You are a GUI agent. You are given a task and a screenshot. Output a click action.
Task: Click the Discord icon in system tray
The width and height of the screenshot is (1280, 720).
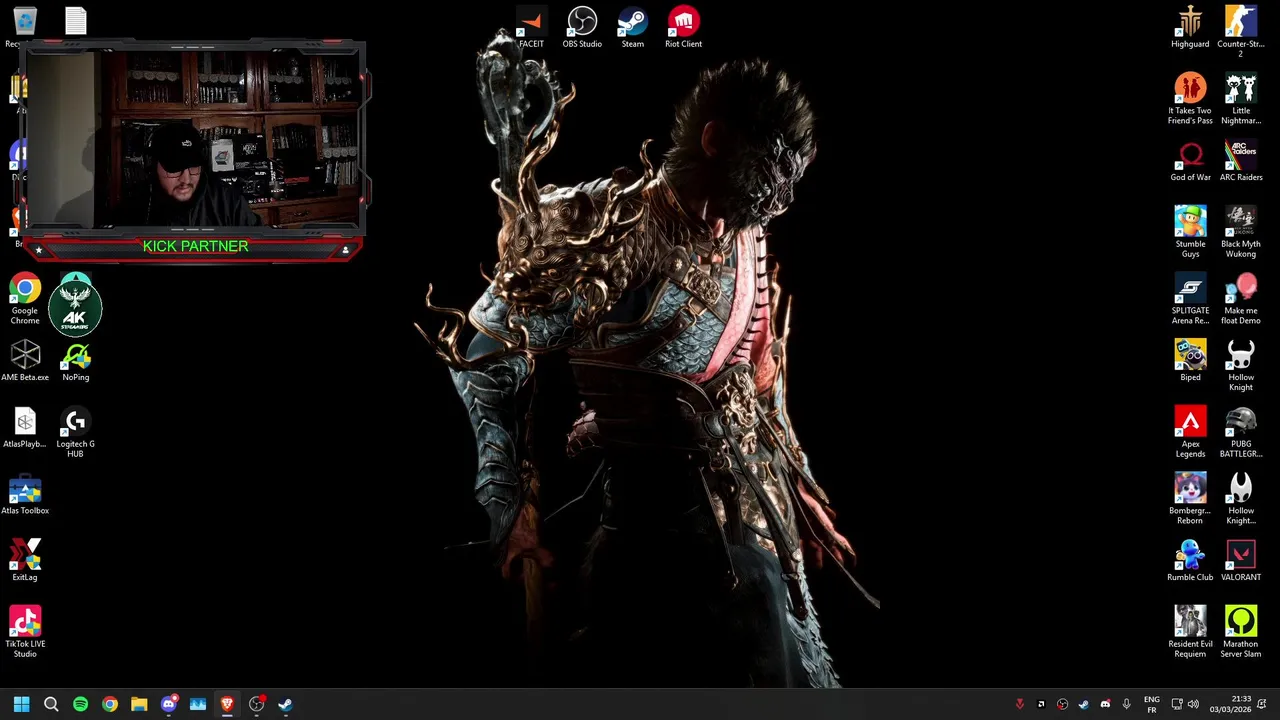(x=1105, y=704)
